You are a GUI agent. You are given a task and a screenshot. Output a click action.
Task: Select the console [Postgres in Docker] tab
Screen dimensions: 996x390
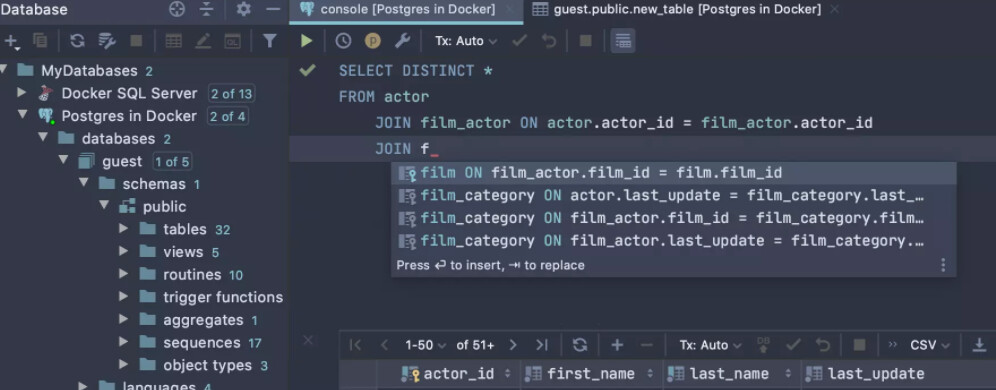click(407, 10)
